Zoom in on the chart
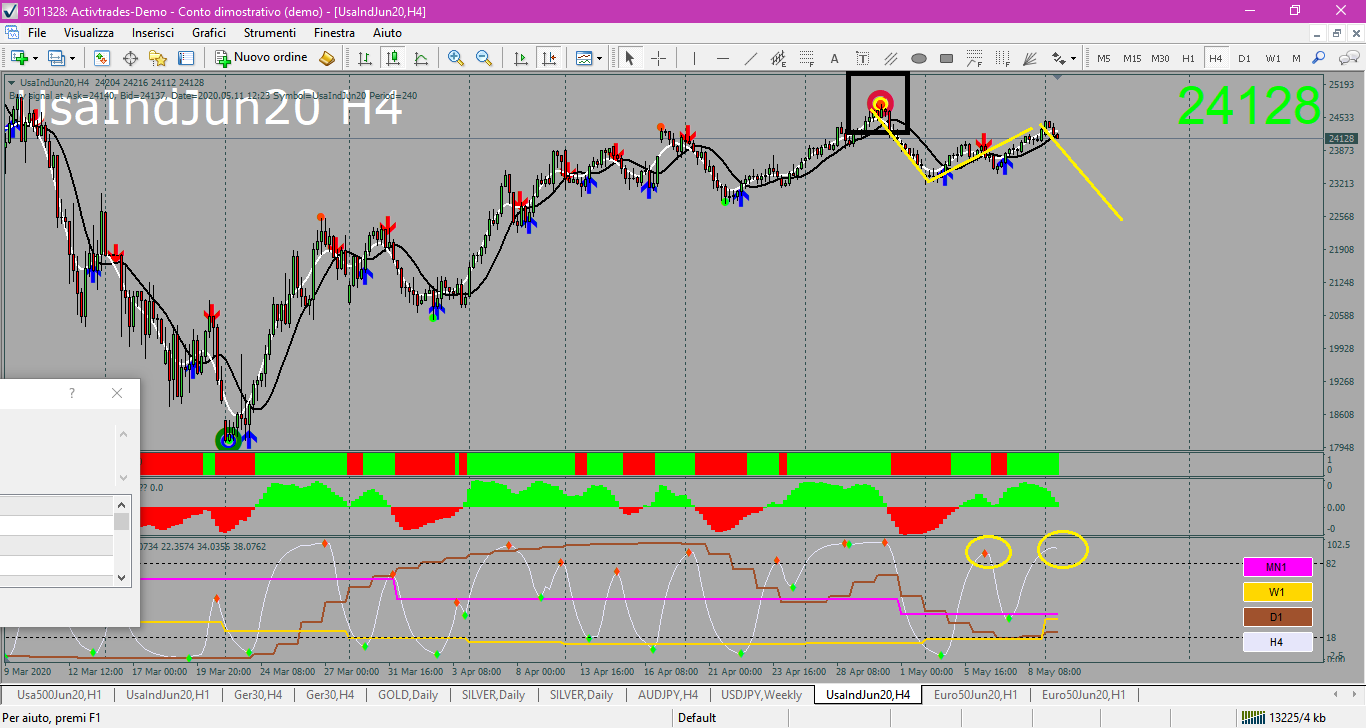The height and width of the screenshot is (728, 1366). [456, 58]
